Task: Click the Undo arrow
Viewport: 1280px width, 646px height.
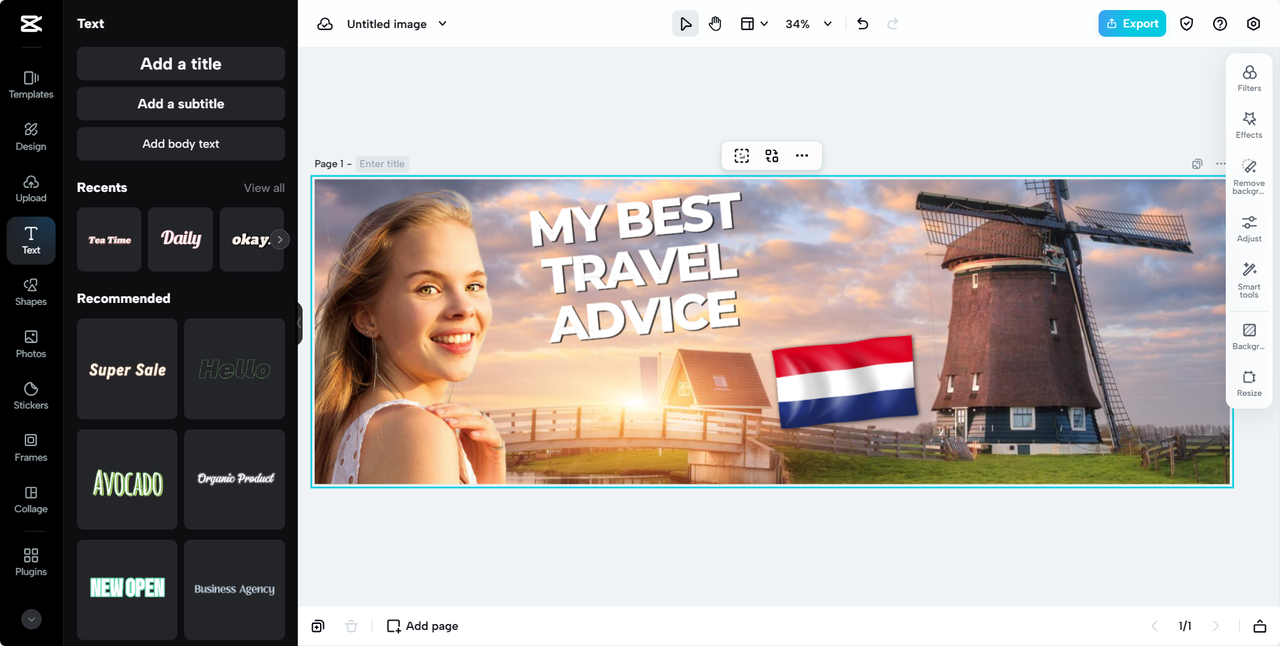Action: click(863, 24)
